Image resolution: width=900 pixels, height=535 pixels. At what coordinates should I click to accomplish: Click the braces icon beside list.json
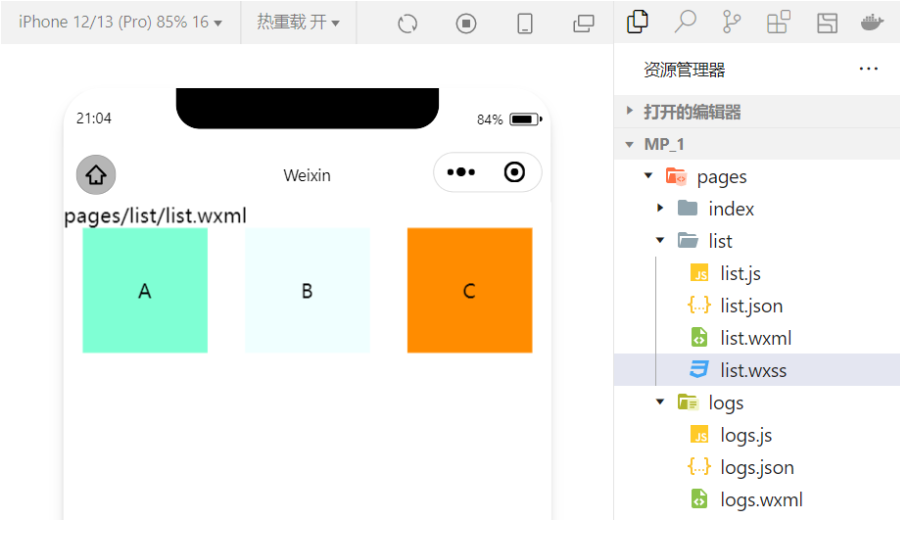pyautogui.click(x=699, y=305)
